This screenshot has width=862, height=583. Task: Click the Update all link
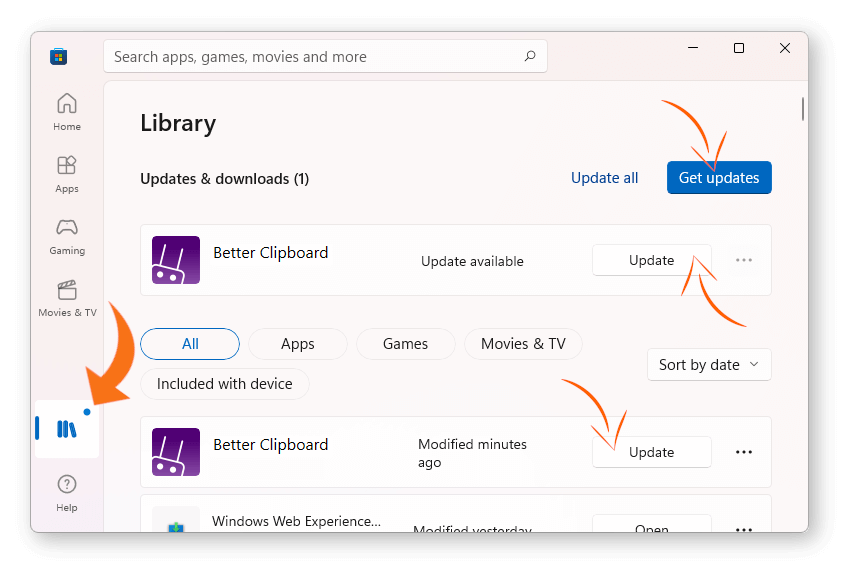click(x=604, y=178)
